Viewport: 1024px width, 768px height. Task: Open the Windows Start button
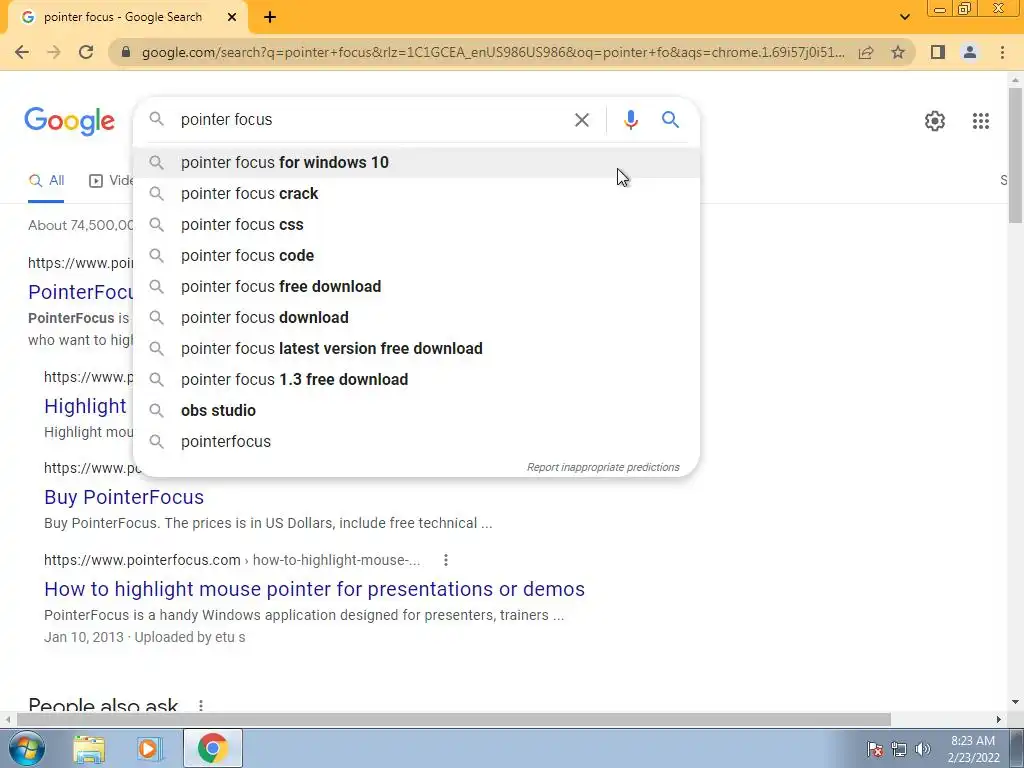26,748
